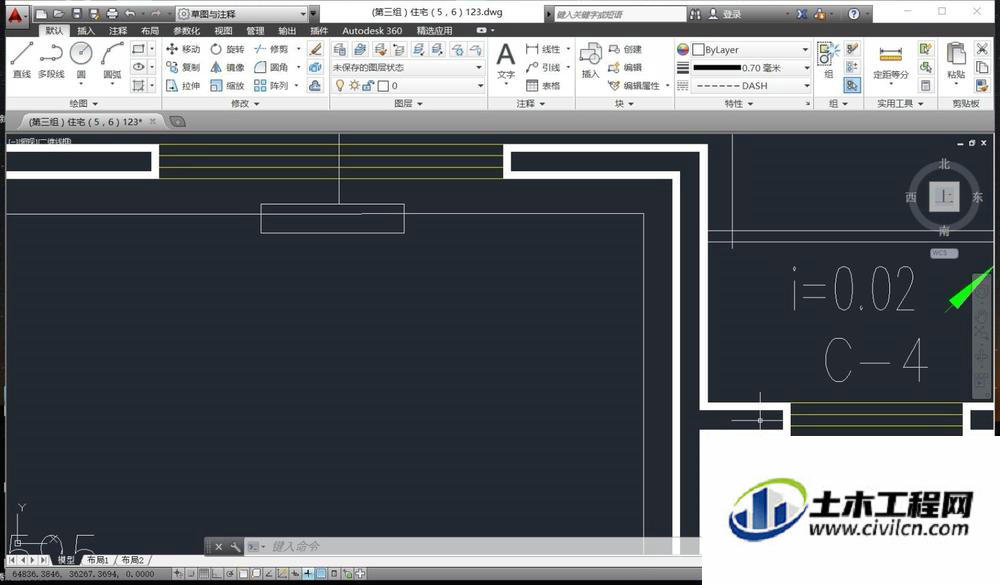Click the Undo arrow in quick access toolbar

pos(130,13)
